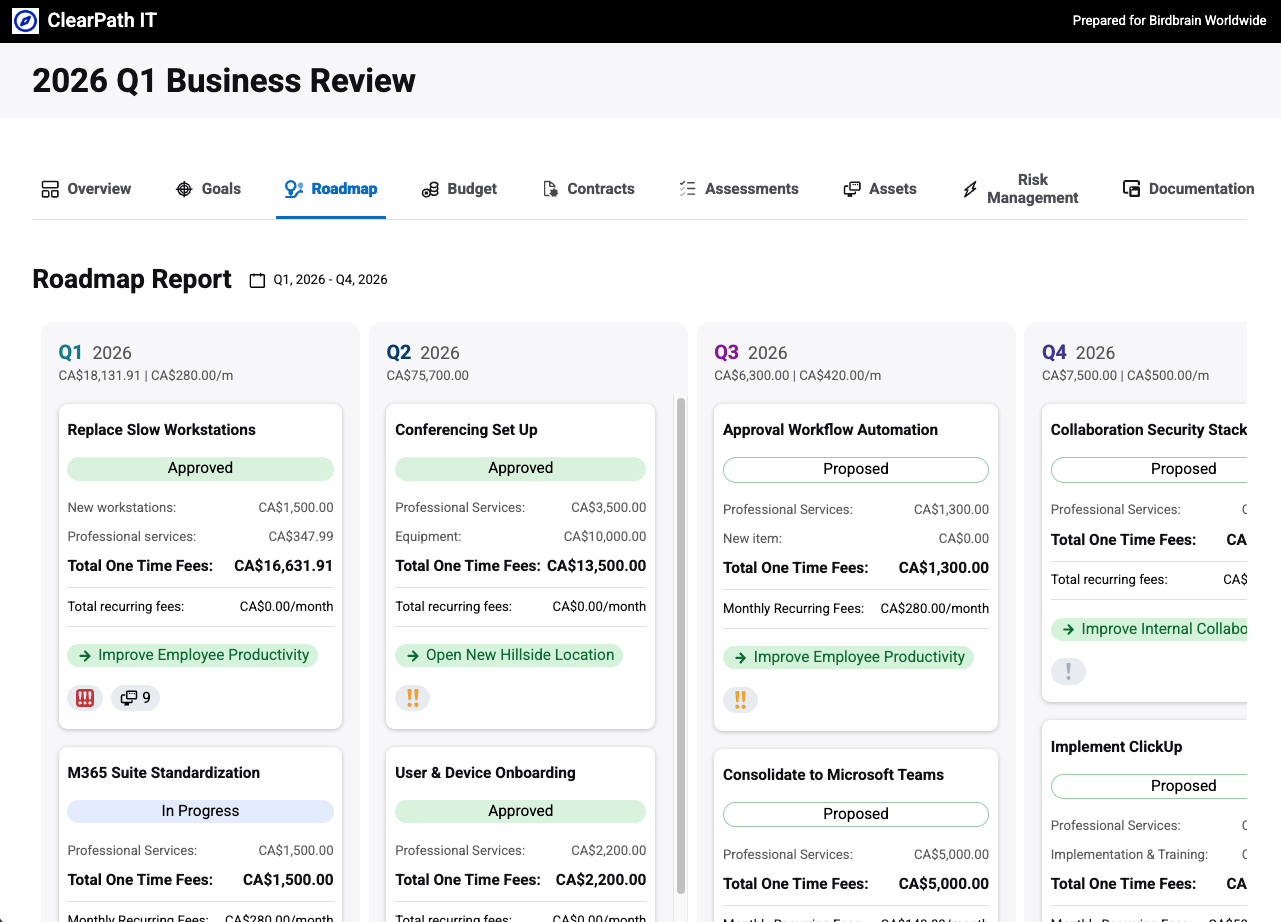This screenshot has width=1281, height=922.
Task: Open the In Progress status on M365 Suite Standardization
Action: pos(200,810)
